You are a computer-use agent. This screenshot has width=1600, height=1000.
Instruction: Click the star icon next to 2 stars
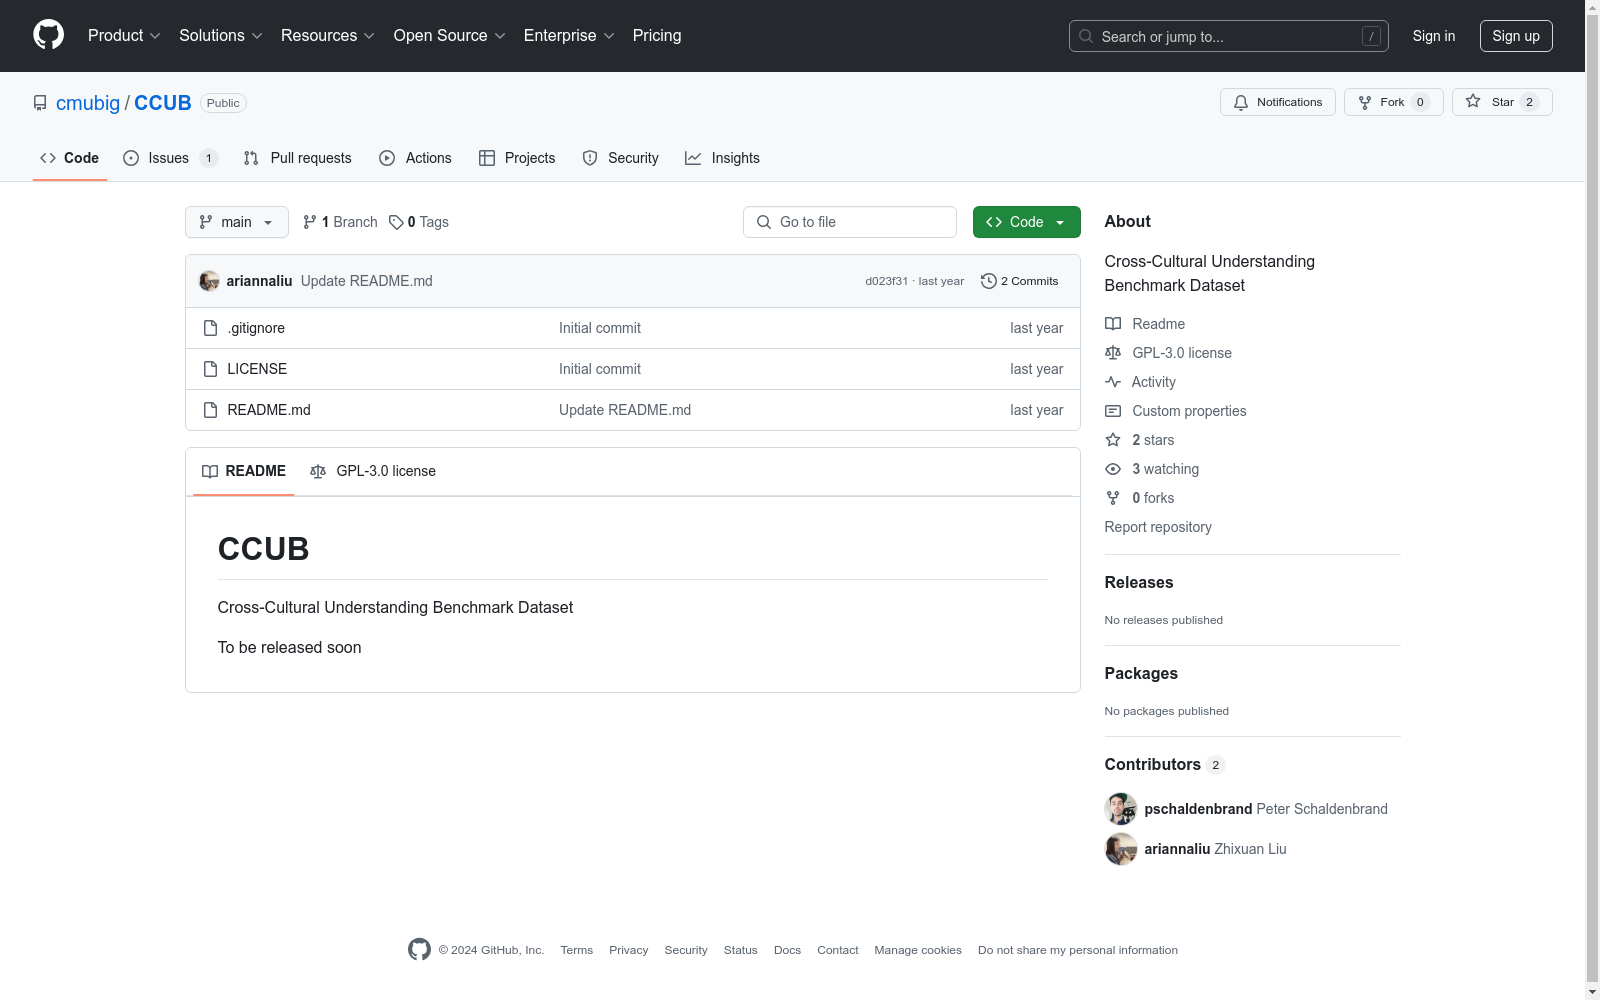tap(1113, 440)
